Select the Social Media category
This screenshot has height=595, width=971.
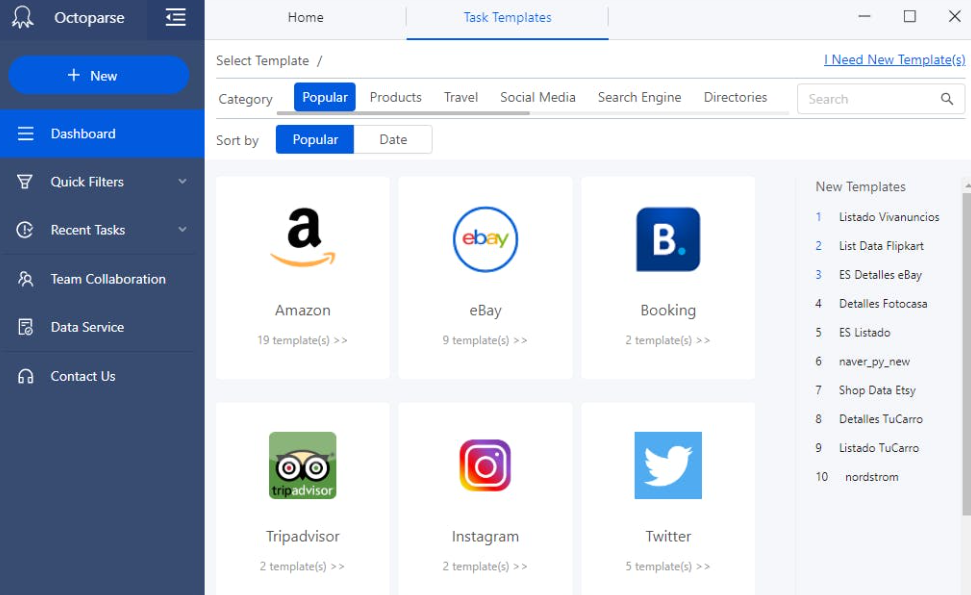[538, 97]
